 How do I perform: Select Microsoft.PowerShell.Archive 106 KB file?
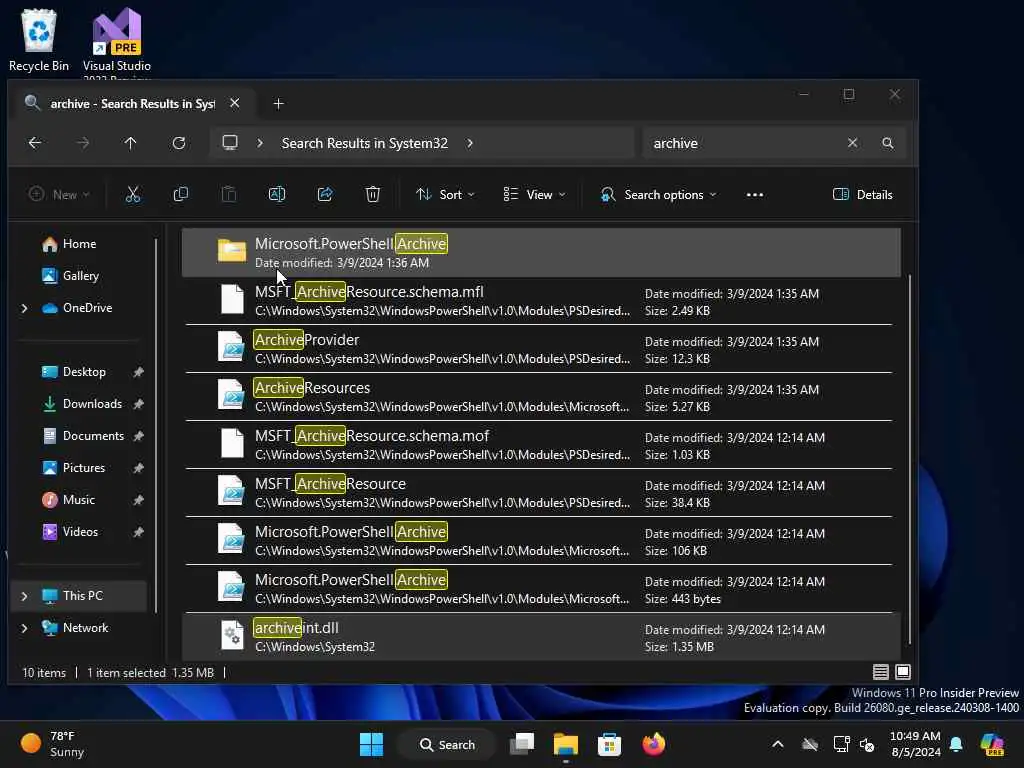(541, 541)
